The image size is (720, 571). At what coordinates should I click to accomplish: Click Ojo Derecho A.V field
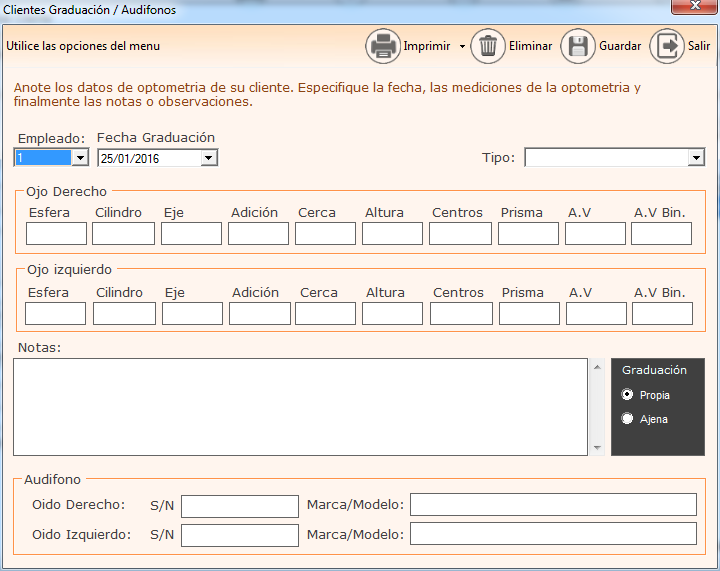[x=596, y=234]
